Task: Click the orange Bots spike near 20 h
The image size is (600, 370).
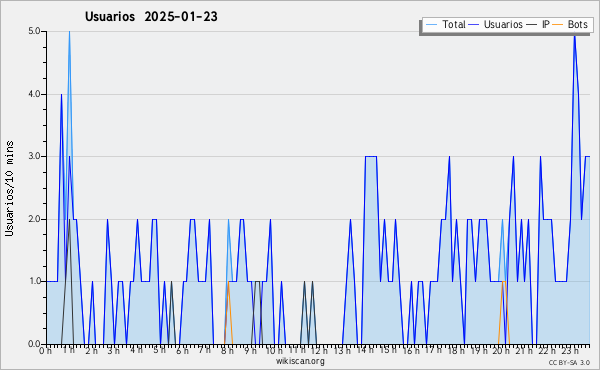Action: 504,282
